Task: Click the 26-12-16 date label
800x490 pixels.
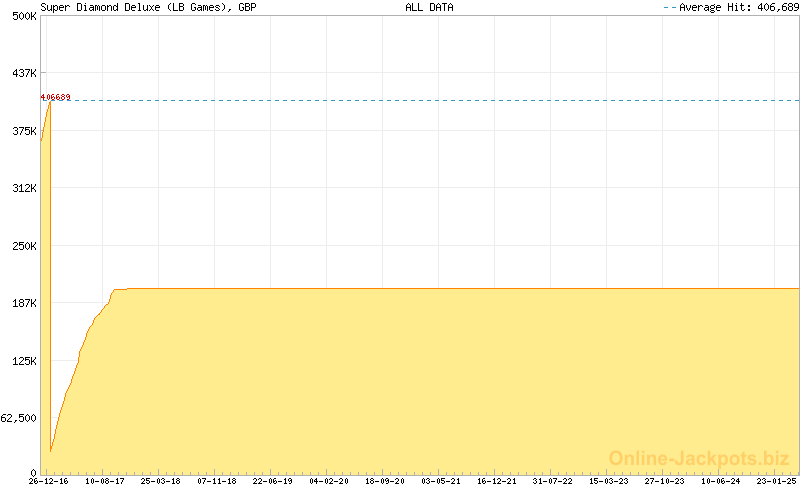Action: point(49,481)
